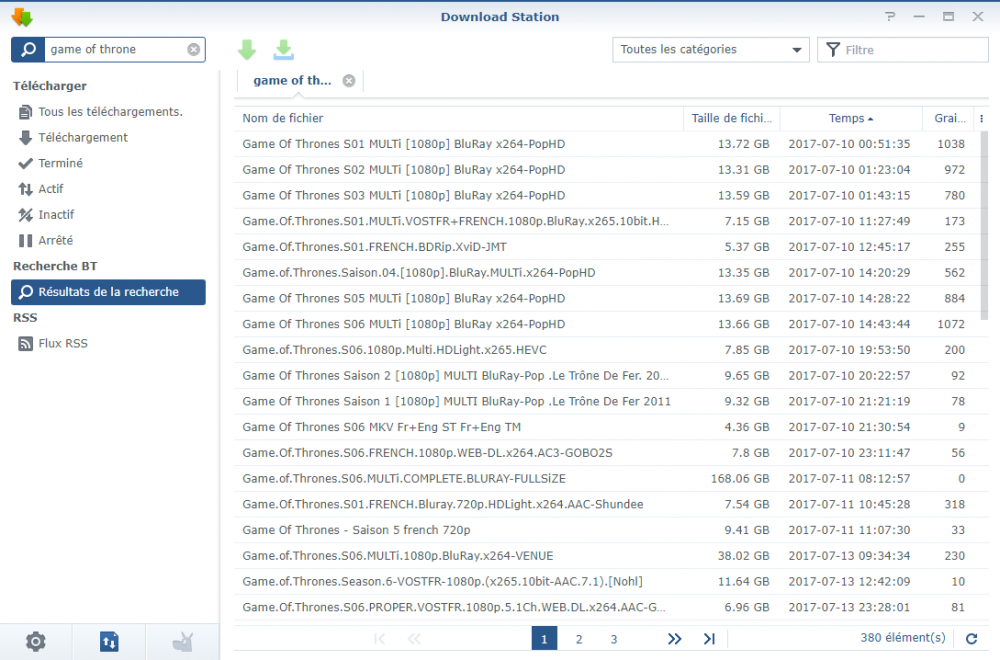Click the download-to-folder toolbar icon
The image size is (1000, 660).
click(x=284, y=50)
